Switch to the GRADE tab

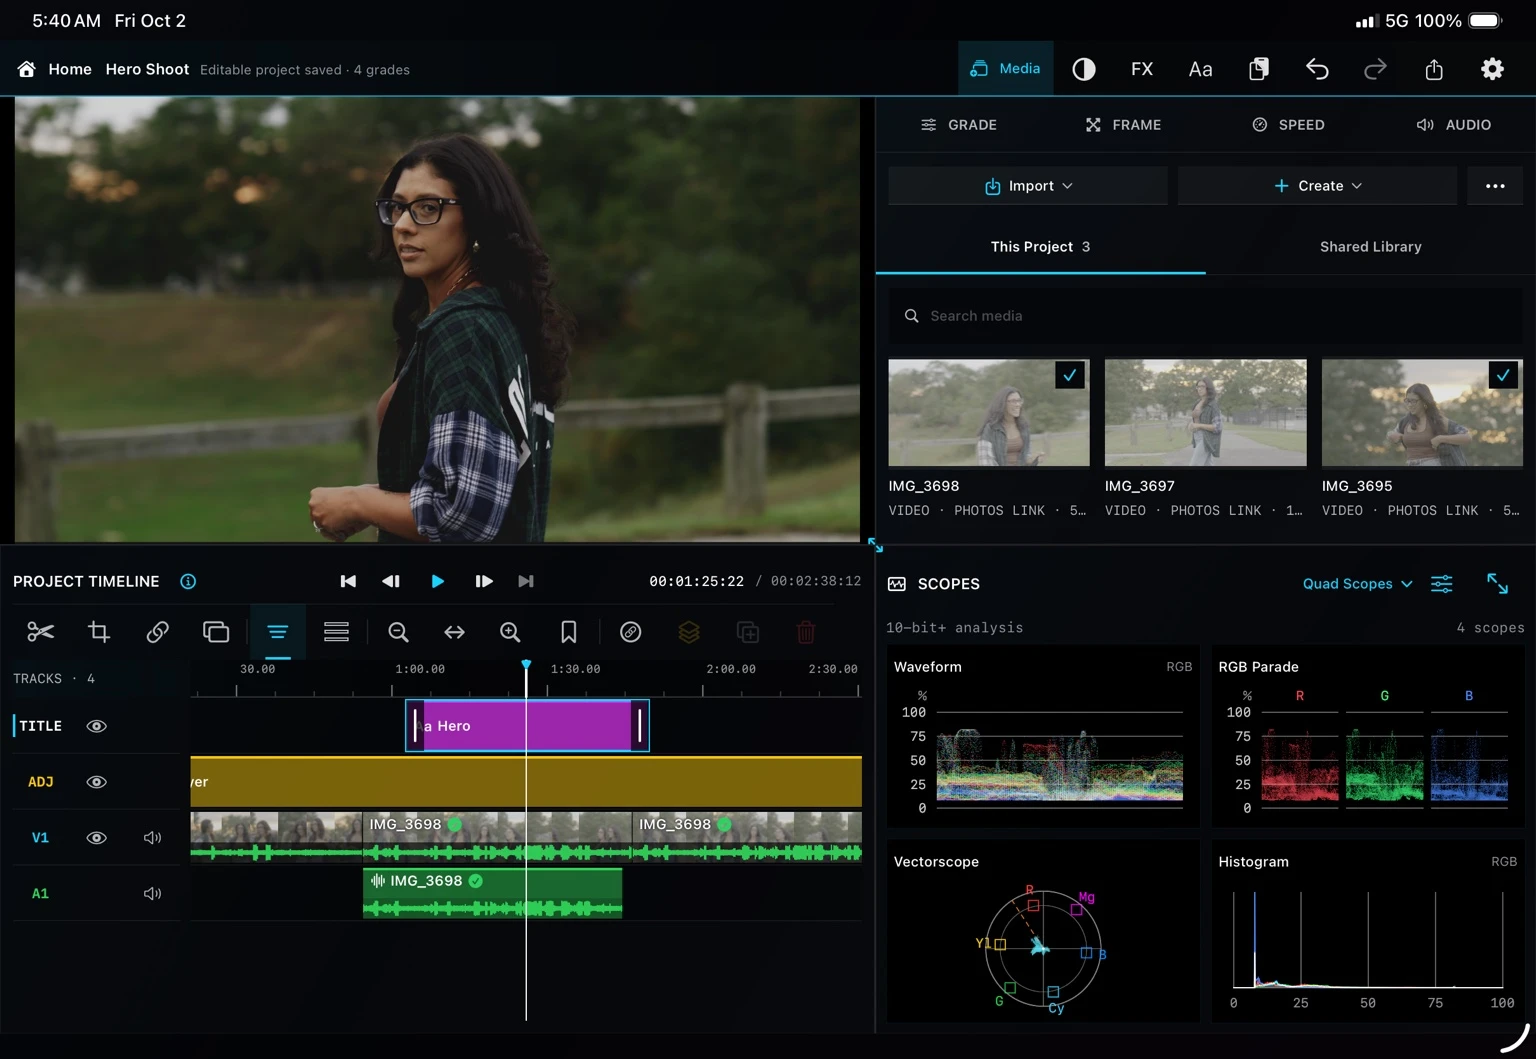tap(959, 125)
